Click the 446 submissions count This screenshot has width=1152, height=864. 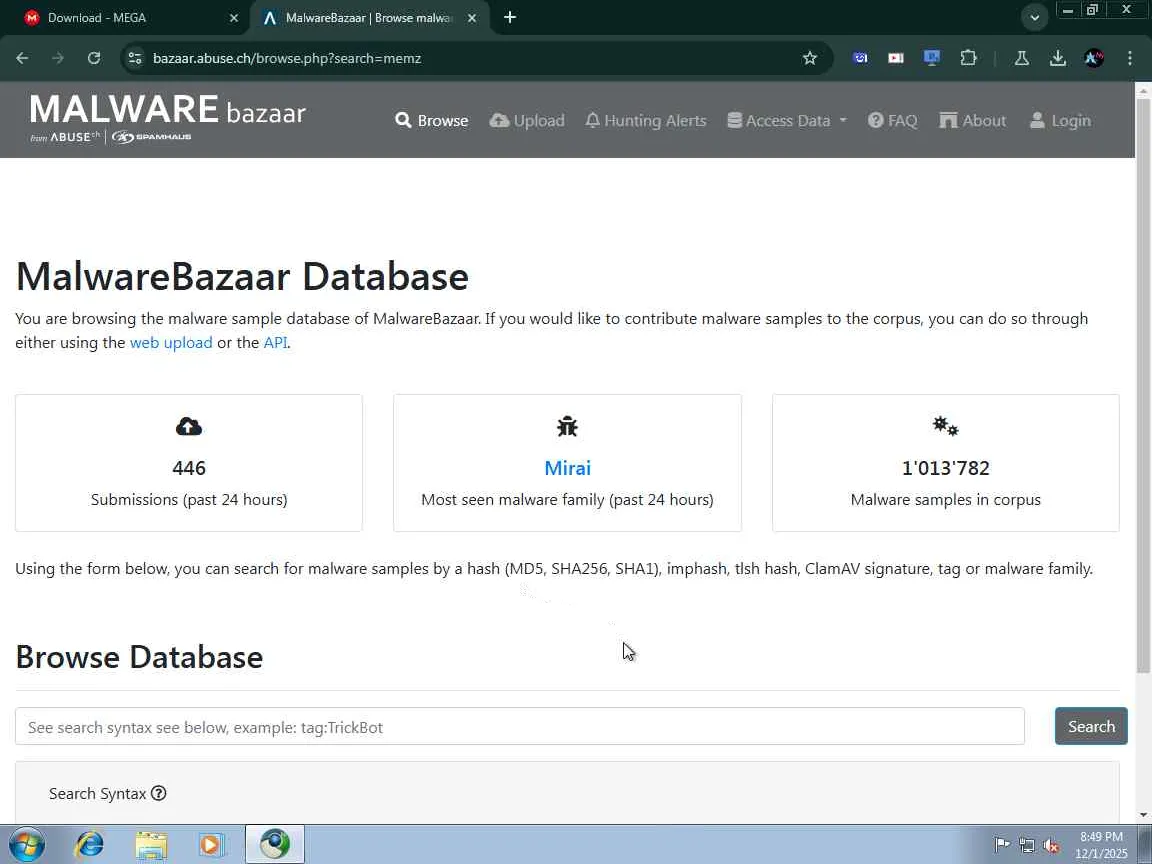point(189,468)
